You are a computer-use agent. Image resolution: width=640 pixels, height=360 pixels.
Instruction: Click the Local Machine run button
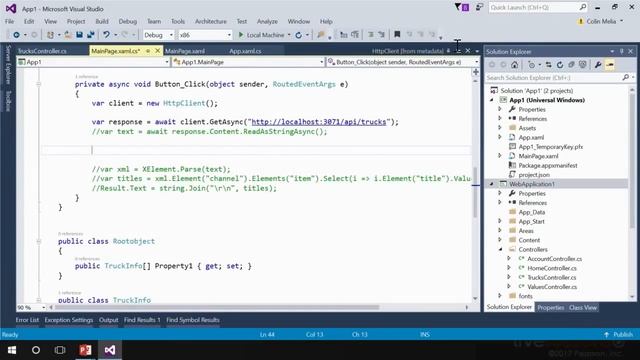[x=261, y=35]
